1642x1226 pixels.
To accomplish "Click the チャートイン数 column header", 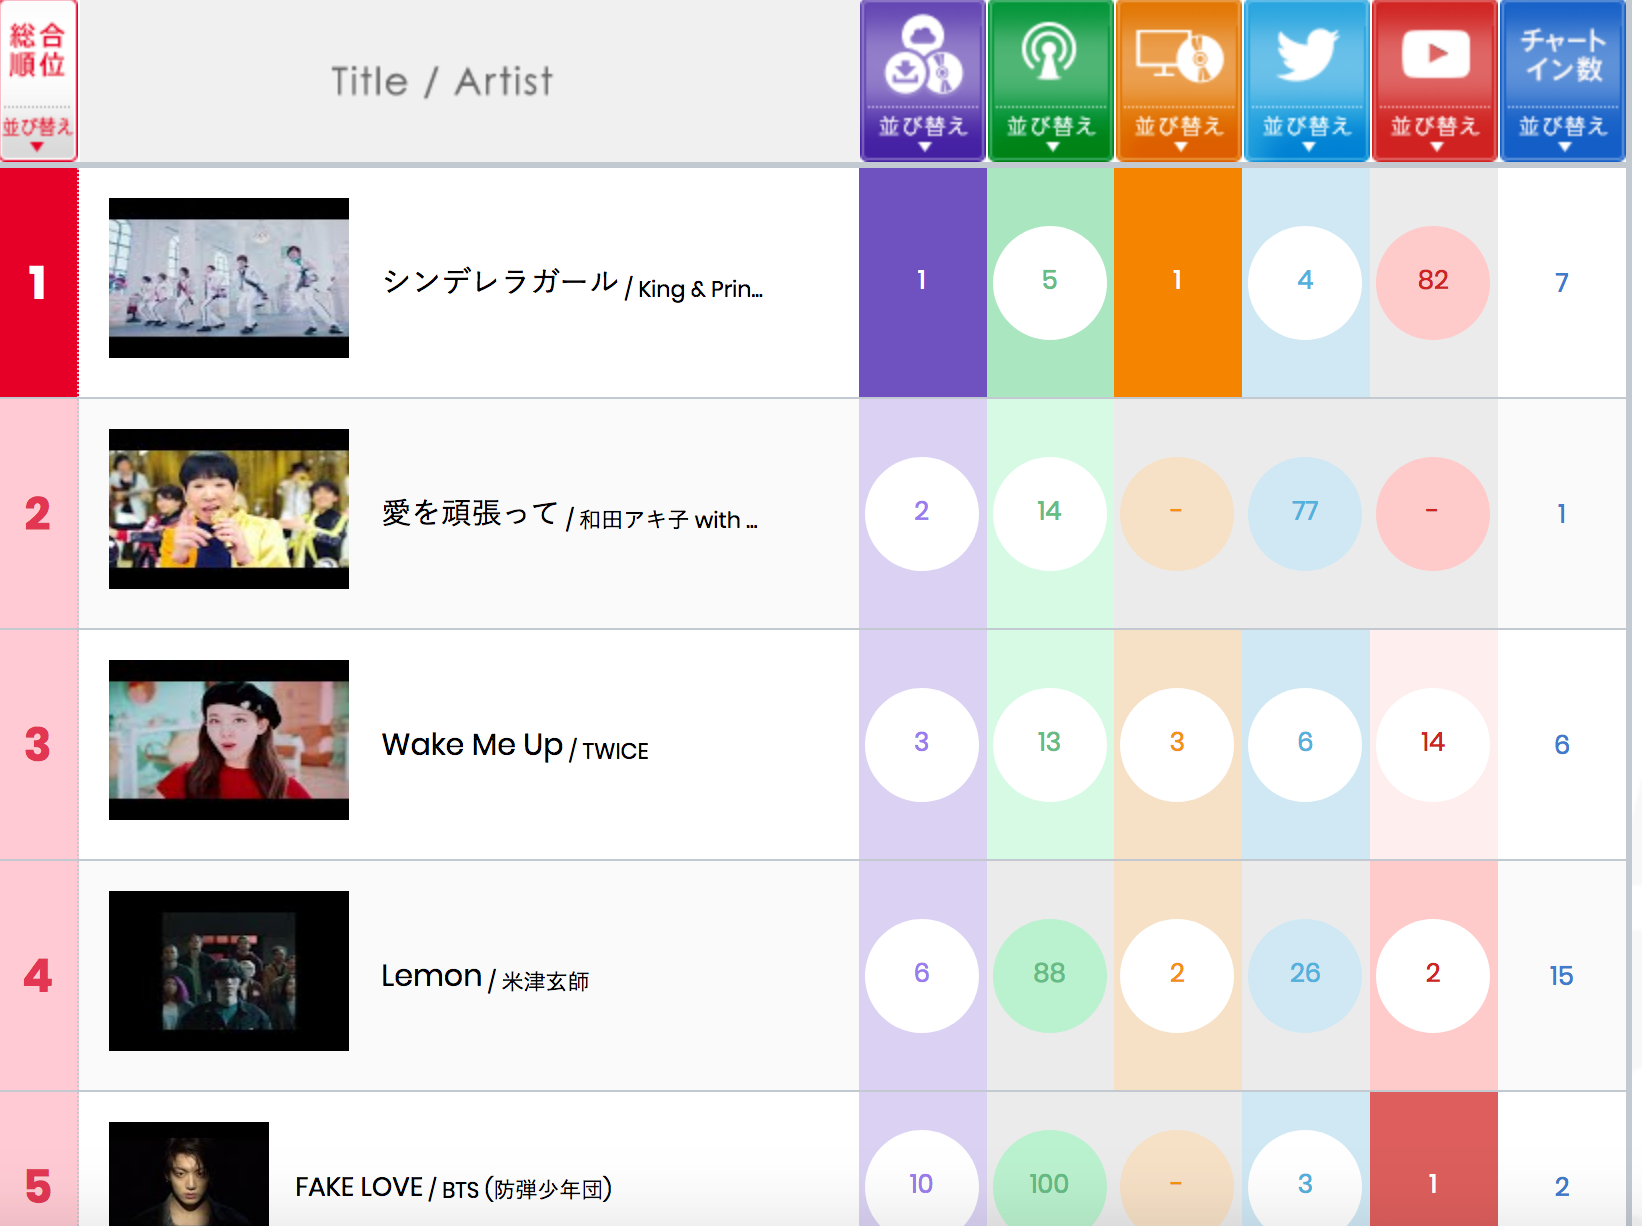I will tap(1562, 55).
